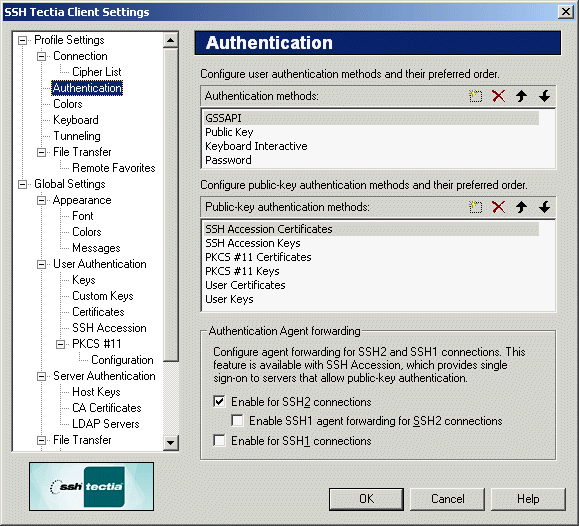Open Font under Appearance
The image size is (579, 526).
tap(83, 216)
